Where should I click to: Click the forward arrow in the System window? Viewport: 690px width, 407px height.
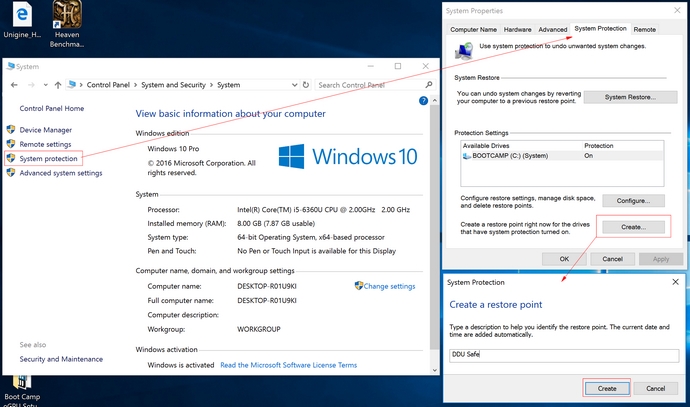coord(31,85)
